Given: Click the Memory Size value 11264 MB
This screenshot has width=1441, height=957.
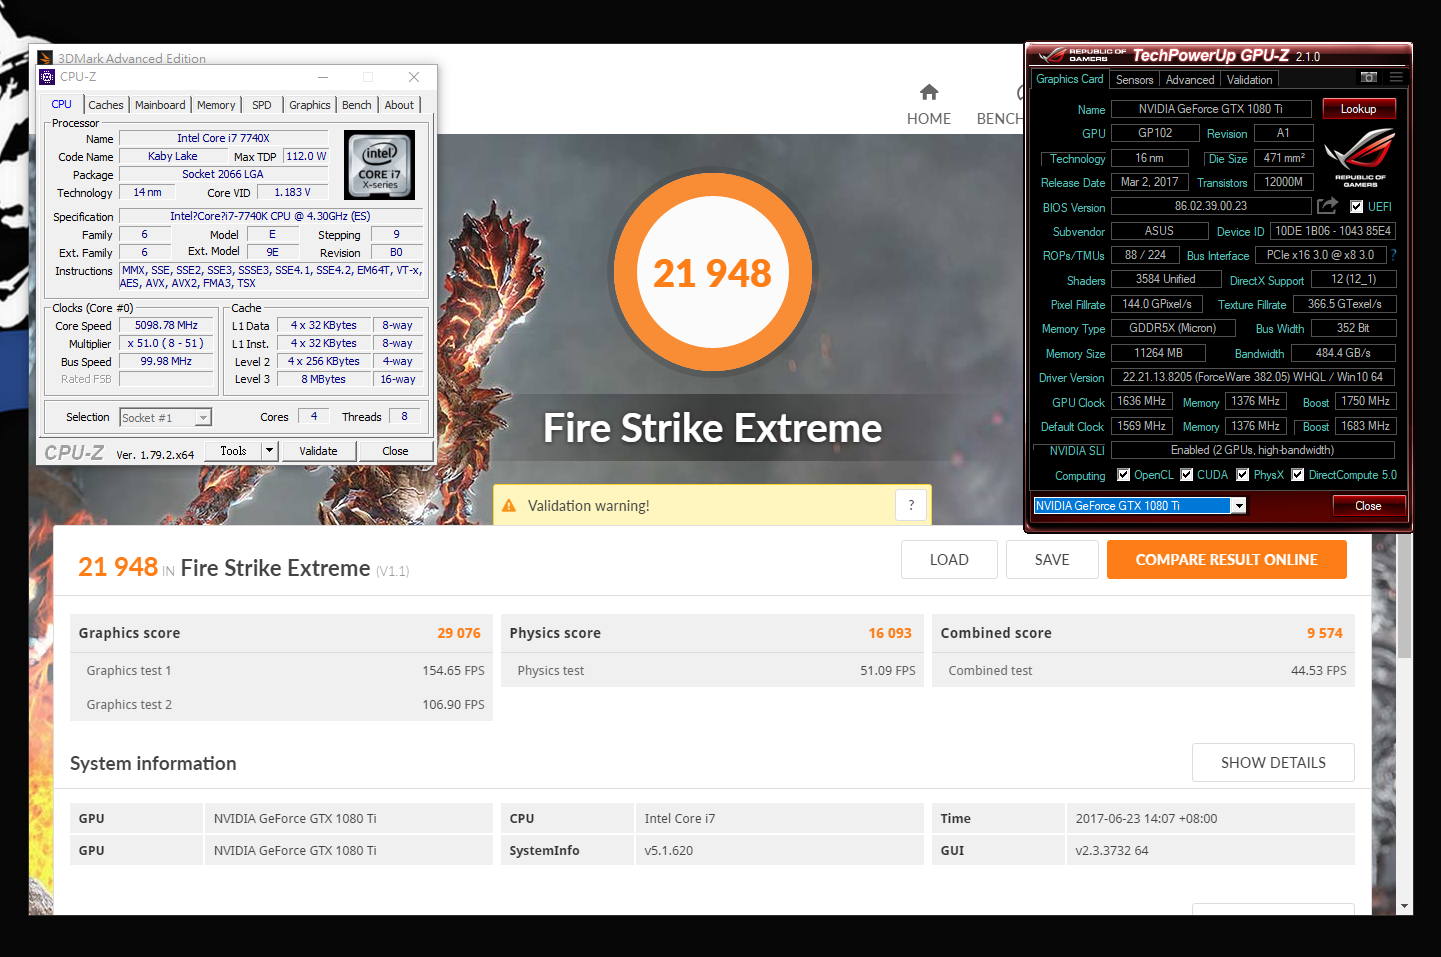Looking at the screenshot, I should pos(1158,353).
